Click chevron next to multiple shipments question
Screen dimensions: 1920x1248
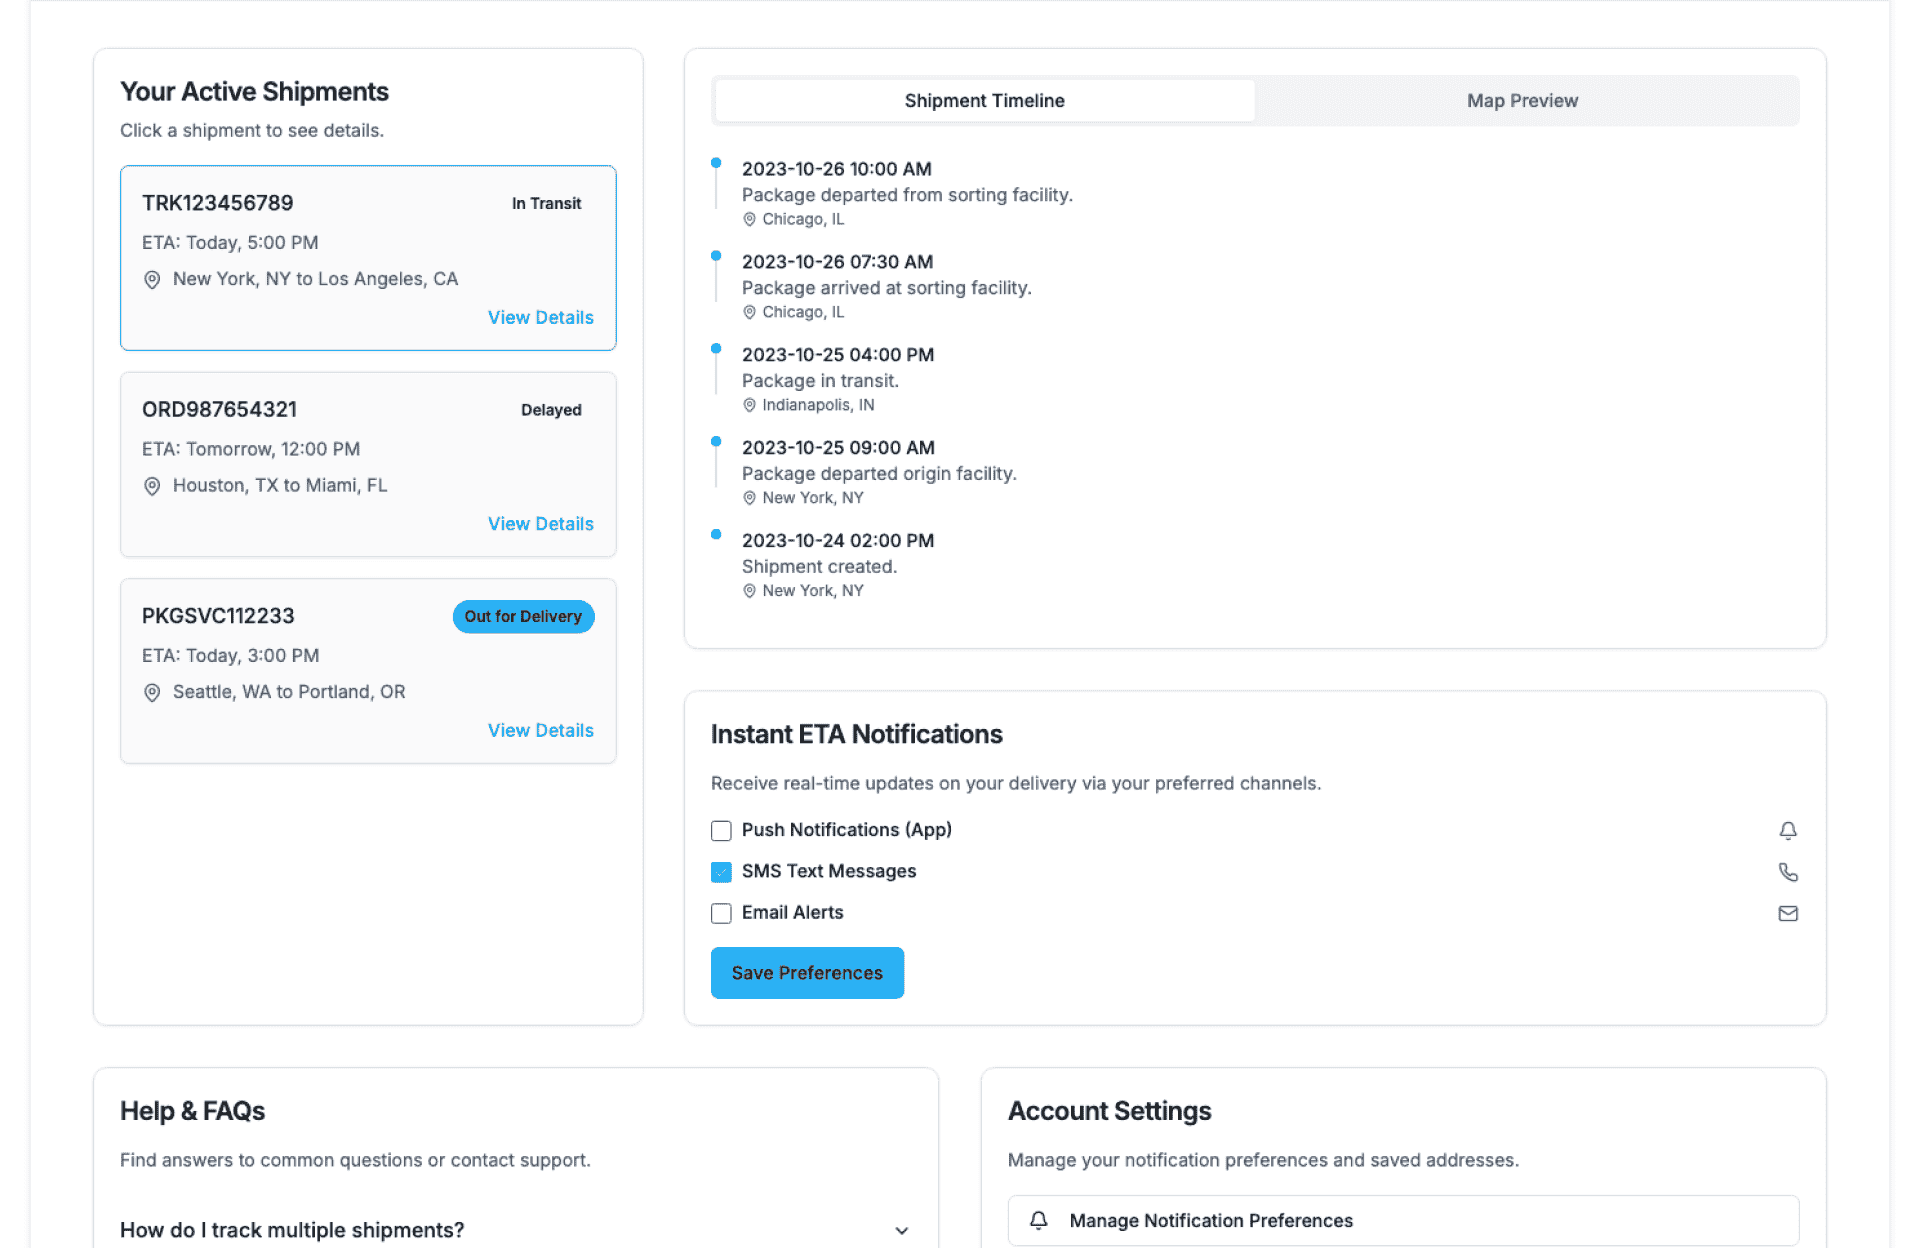click(x=901, y=1231)
